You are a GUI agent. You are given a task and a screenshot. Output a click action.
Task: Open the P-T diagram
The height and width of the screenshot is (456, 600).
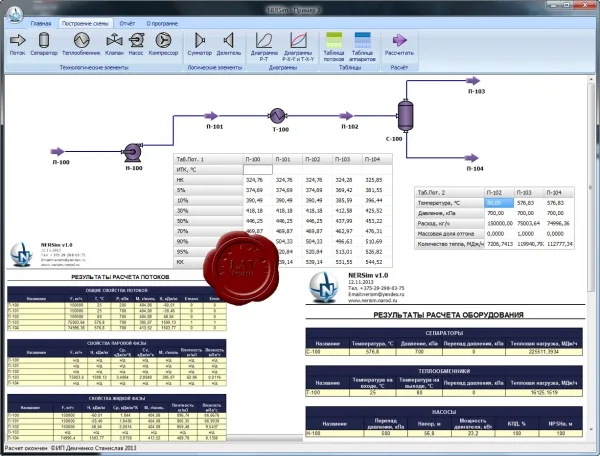(x=264, y=47)
